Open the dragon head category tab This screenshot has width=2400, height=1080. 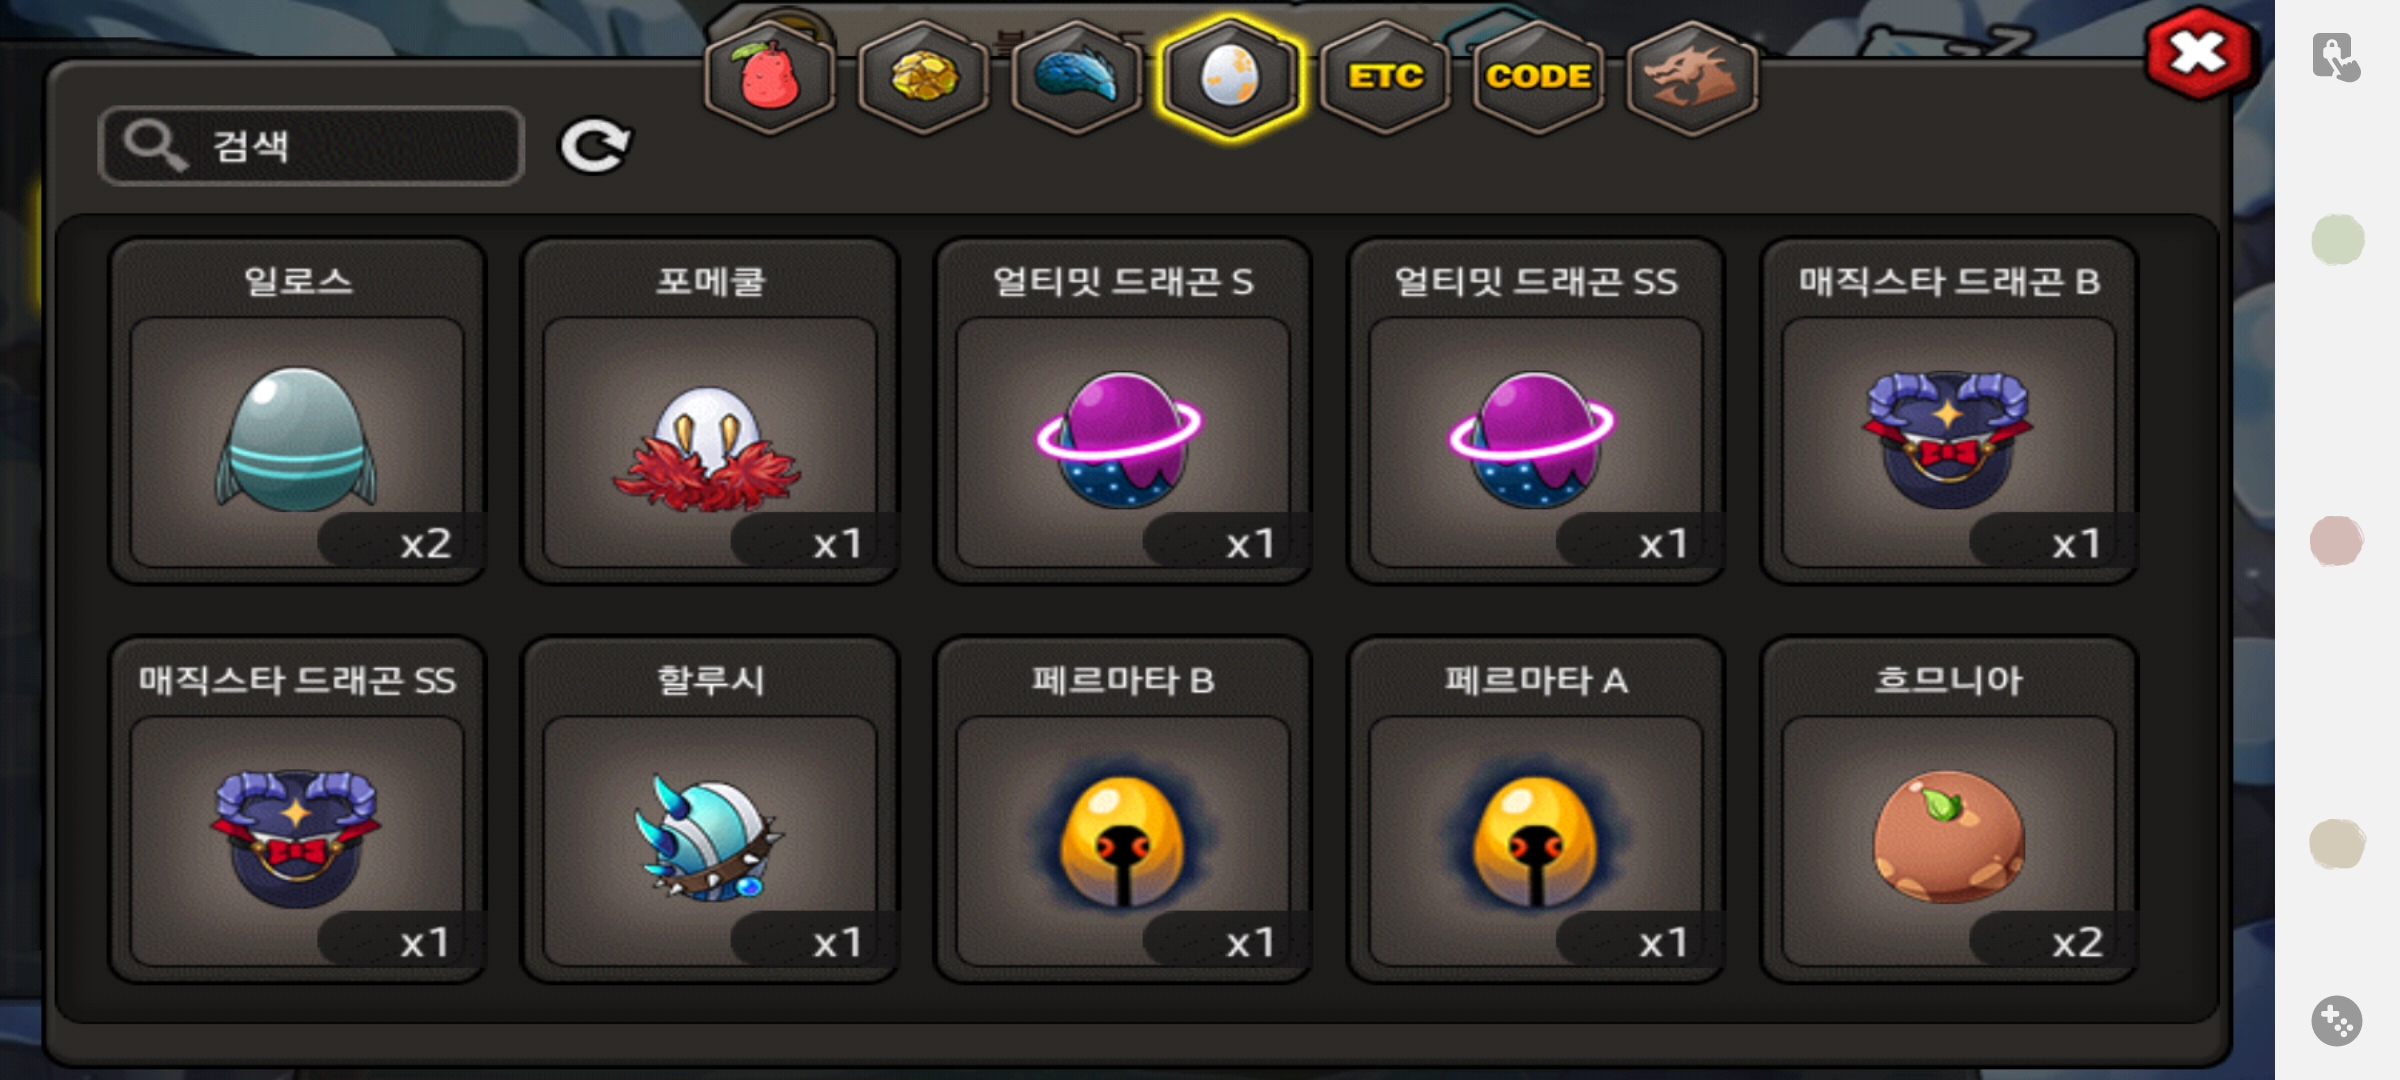(1692, 77)
